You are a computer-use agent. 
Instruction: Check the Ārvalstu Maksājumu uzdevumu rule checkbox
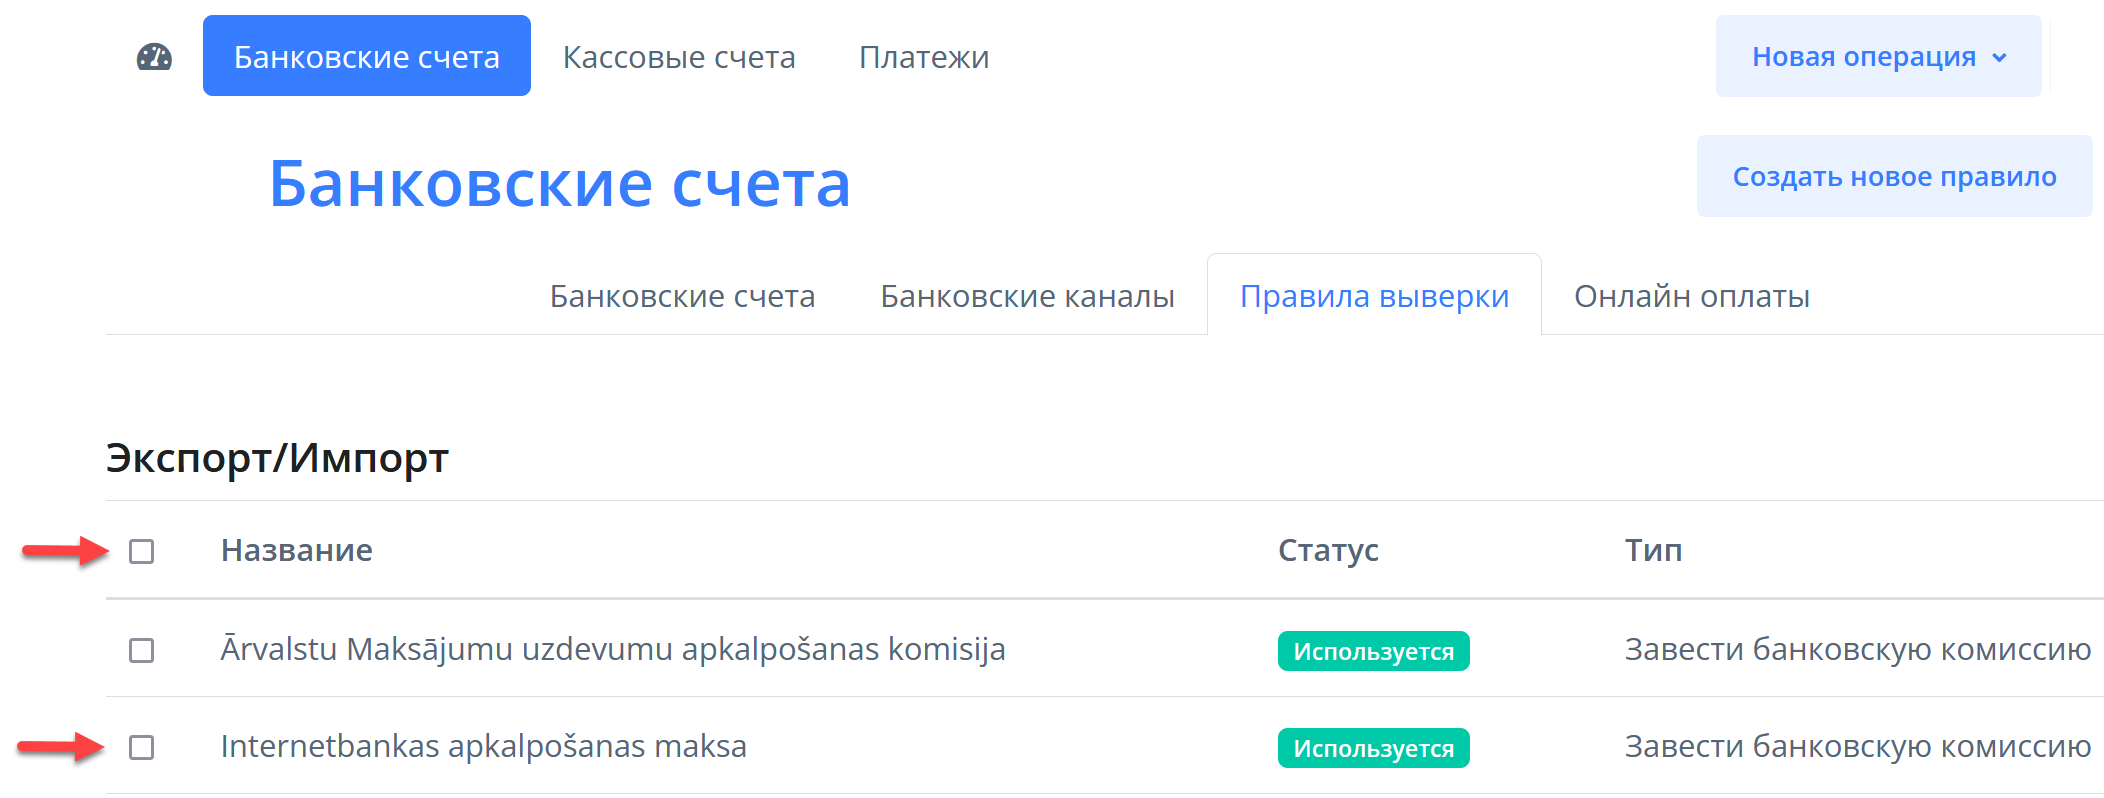[x=142, y=650]
